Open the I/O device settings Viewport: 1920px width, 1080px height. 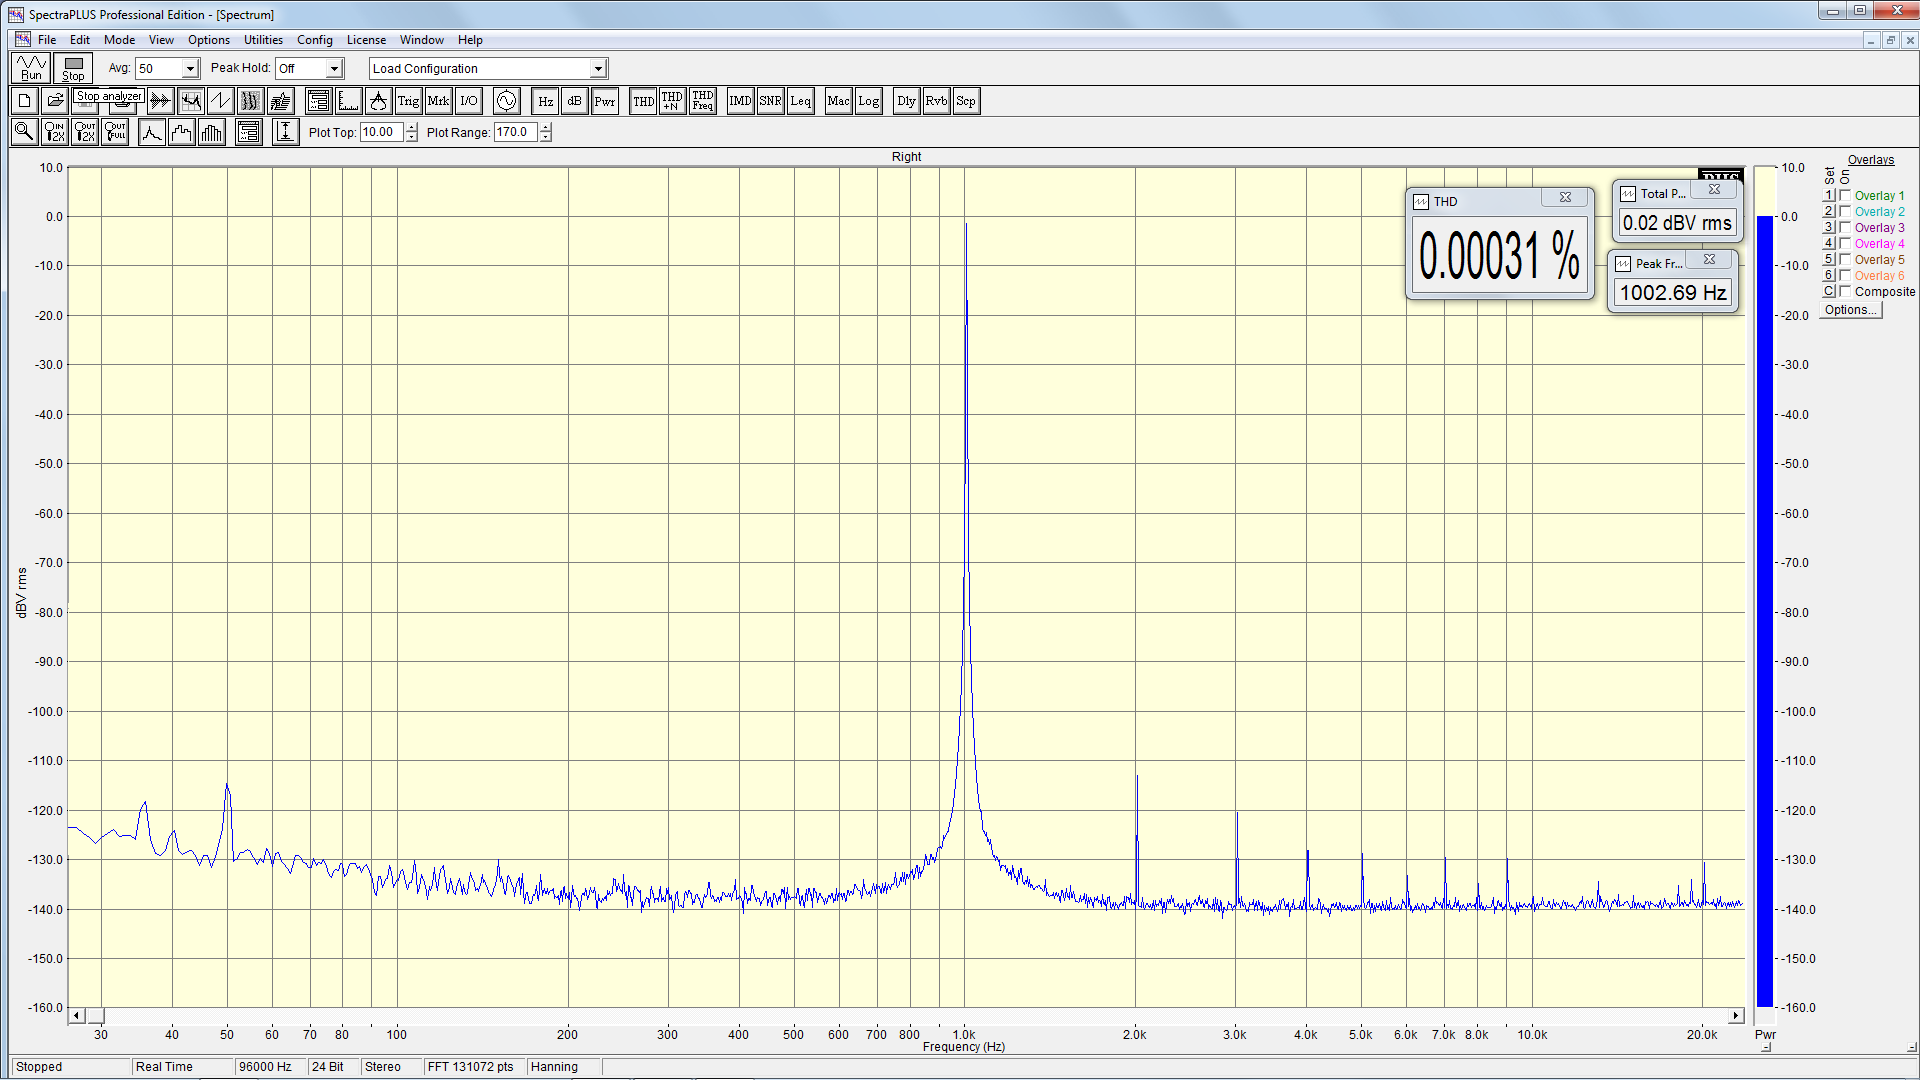pos(468,101)
